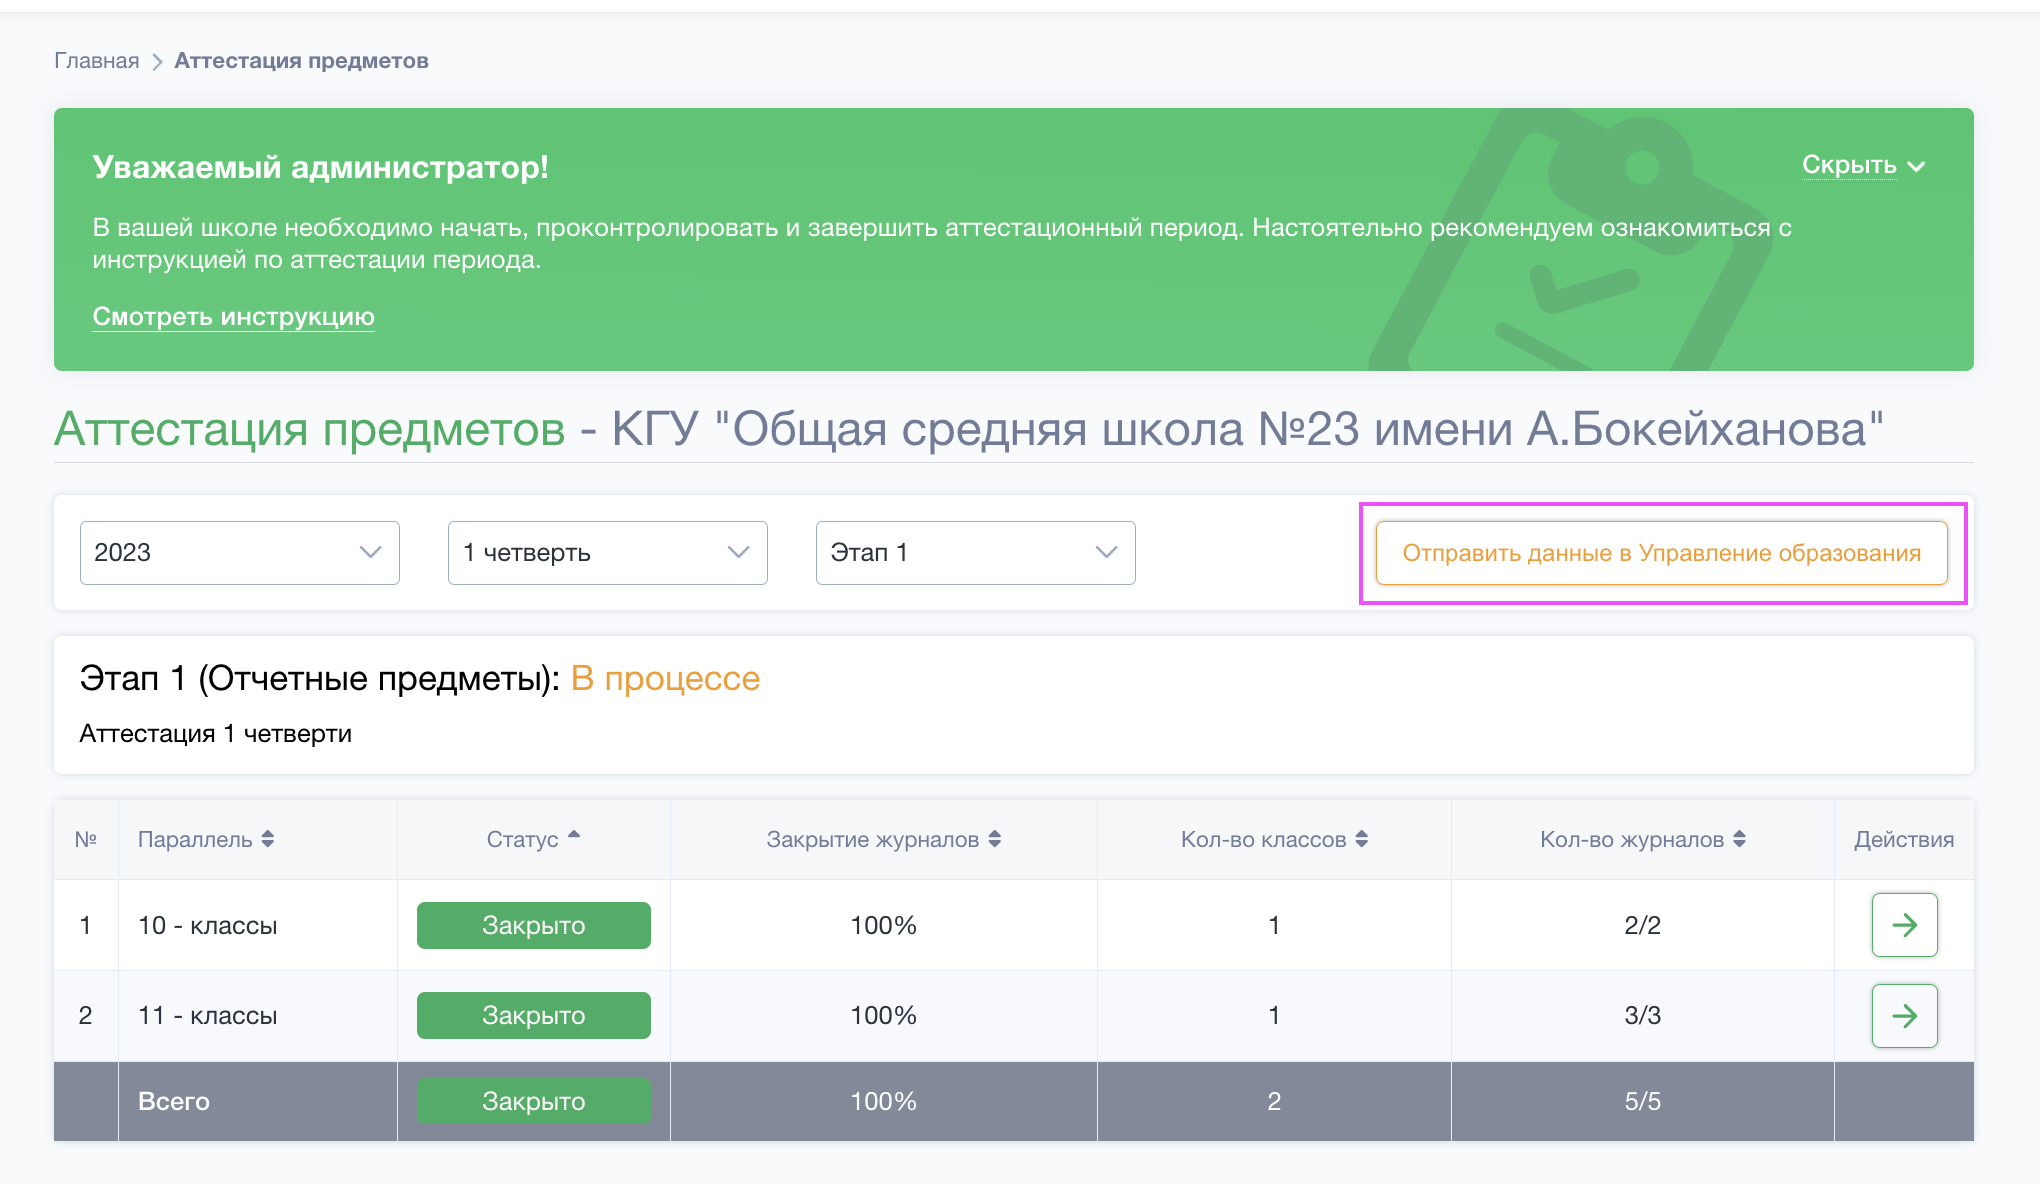
Task: Open the 2023 year dropdown
Action: (240, 553)
